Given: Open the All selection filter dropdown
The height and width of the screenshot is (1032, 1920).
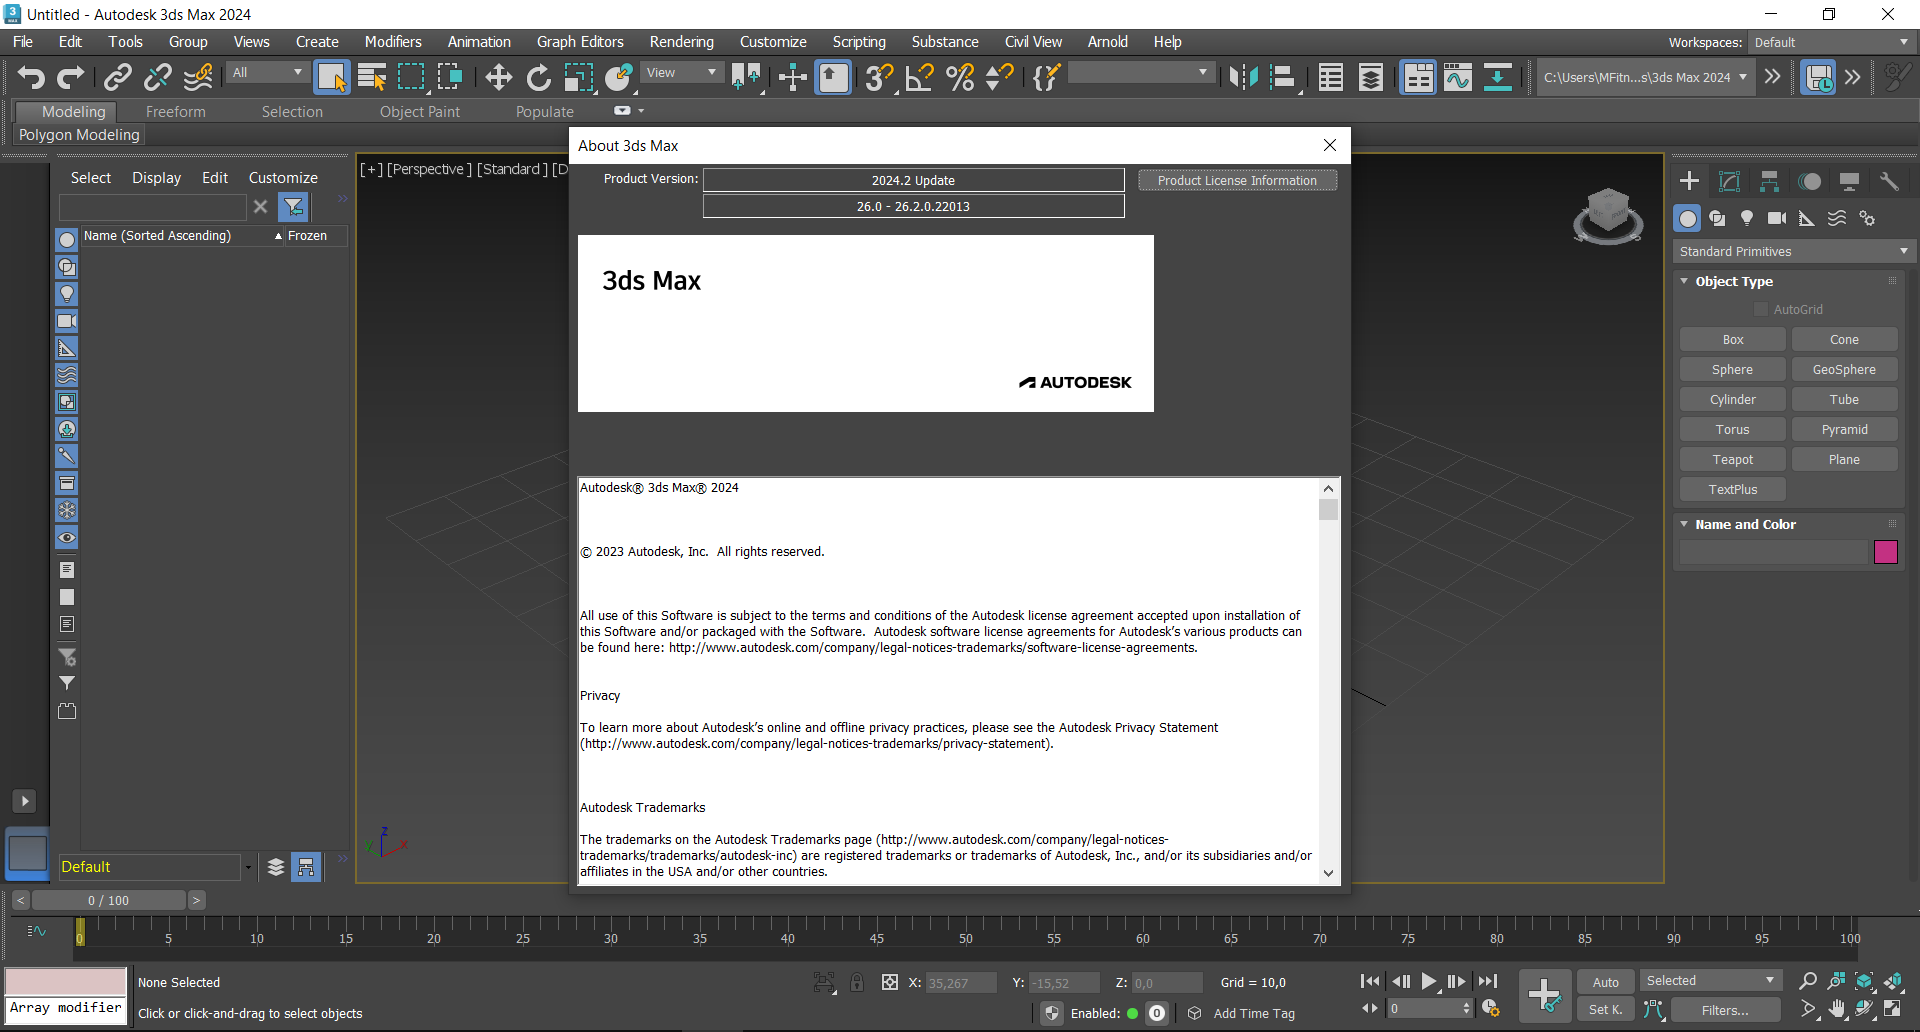Looking at the screenshot, I should tap(266, 72).
